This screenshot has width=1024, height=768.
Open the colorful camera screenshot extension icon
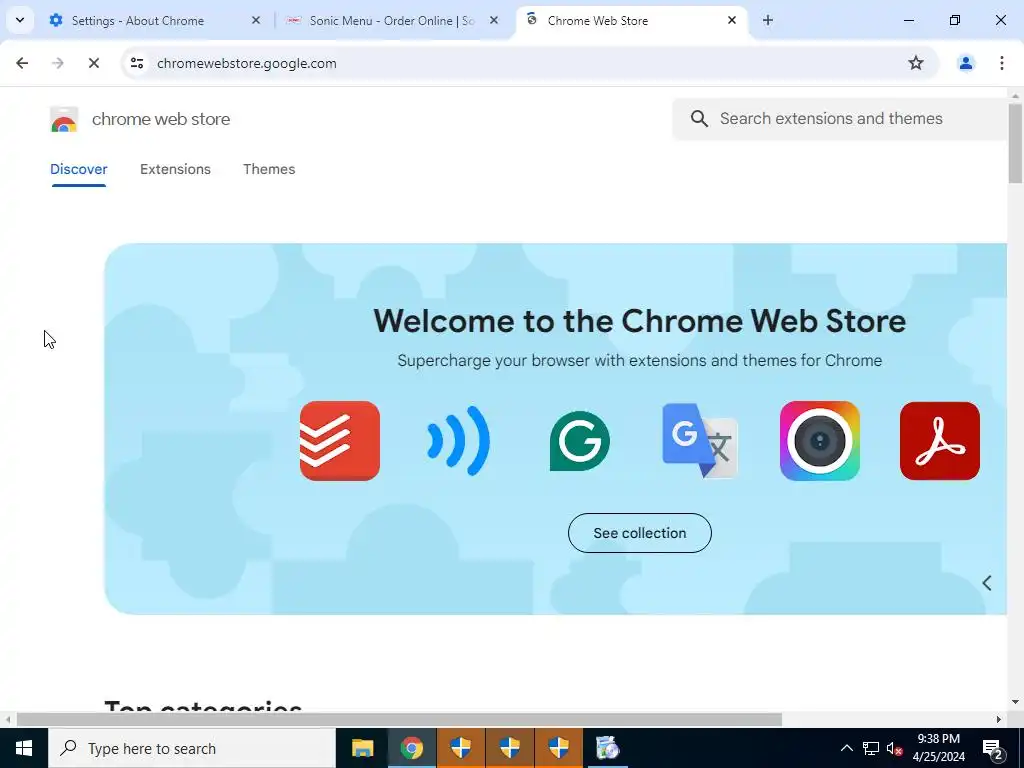[820, 441]
